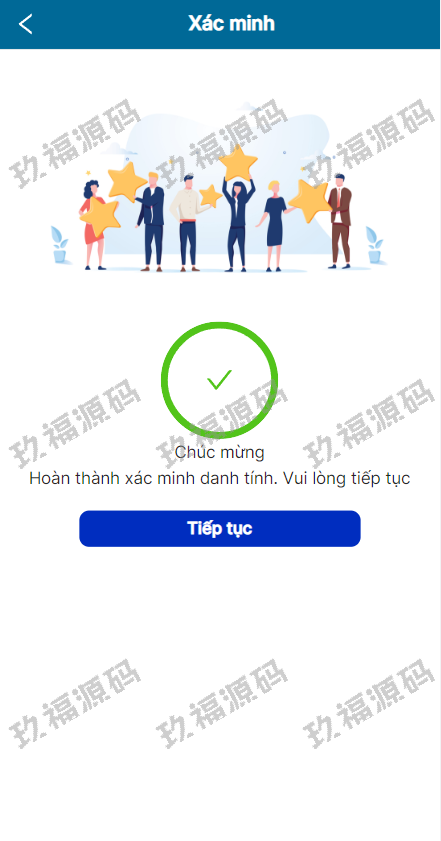This screenshot has height=841, width=441.
Task: Click the right potted plant
Action: point(374,245)
